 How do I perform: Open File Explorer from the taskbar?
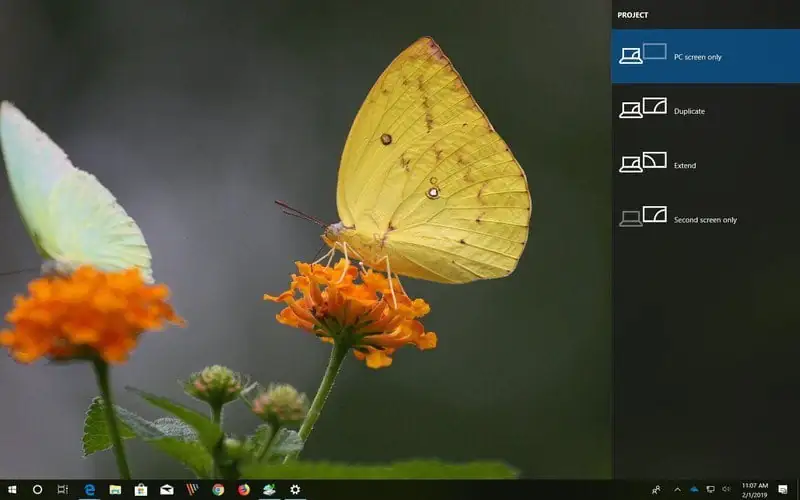pos(115,490)
